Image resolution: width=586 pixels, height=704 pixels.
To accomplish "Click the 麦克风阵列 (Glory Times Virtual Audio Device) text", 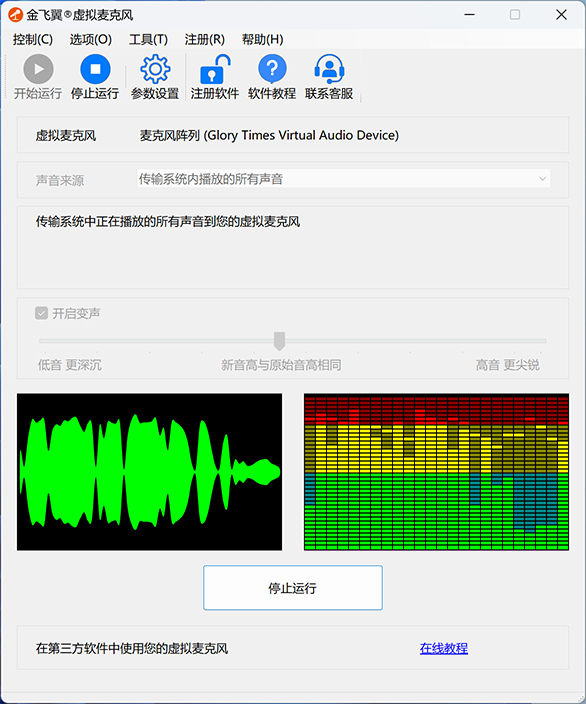I will point(269,135).
